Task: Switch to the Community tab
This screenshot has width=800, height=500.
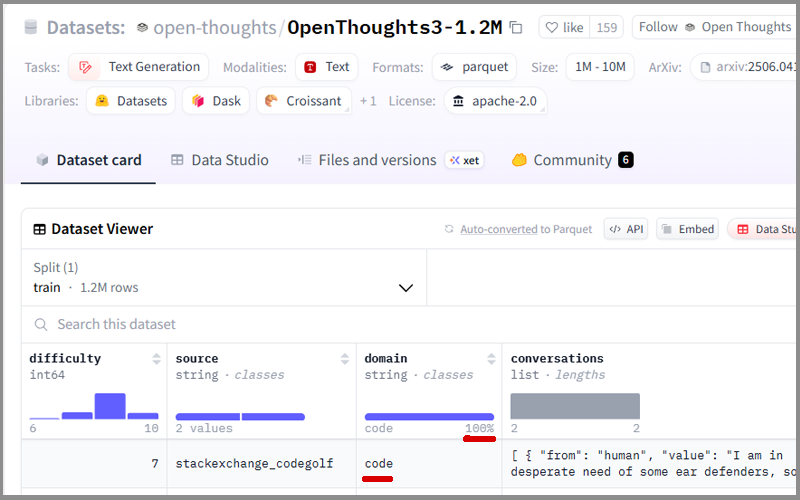Action: coord(572,160)
